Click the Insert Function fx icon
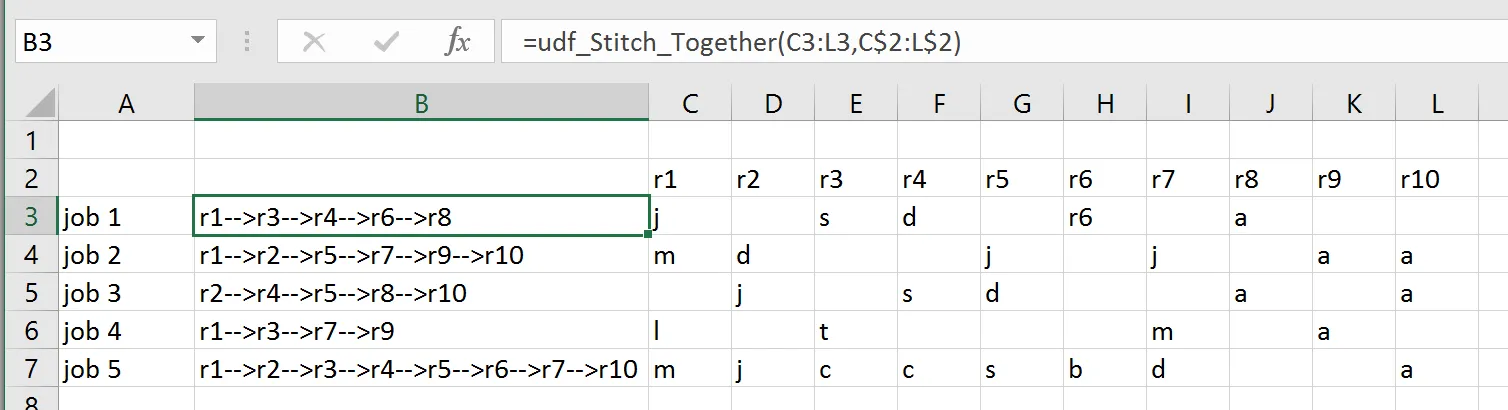1508x410 pixels. [457, 42]
